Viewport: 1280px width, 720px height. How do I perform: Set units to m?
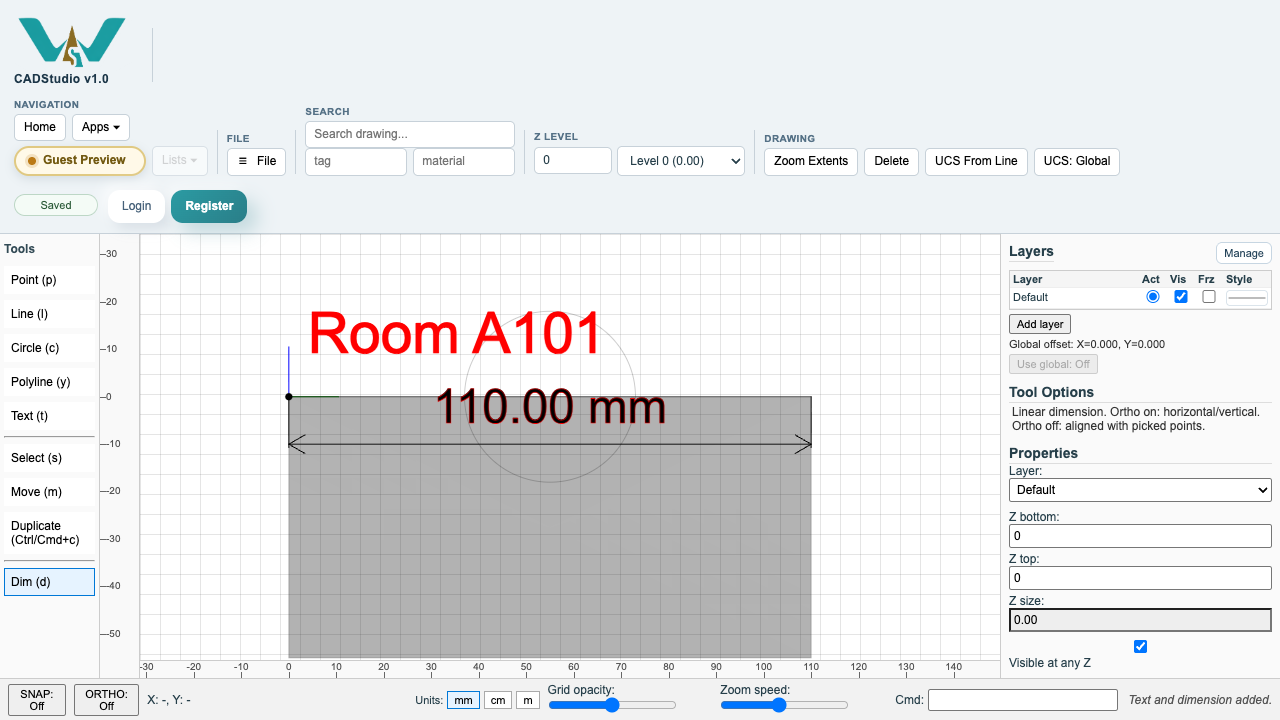point(528,700)
